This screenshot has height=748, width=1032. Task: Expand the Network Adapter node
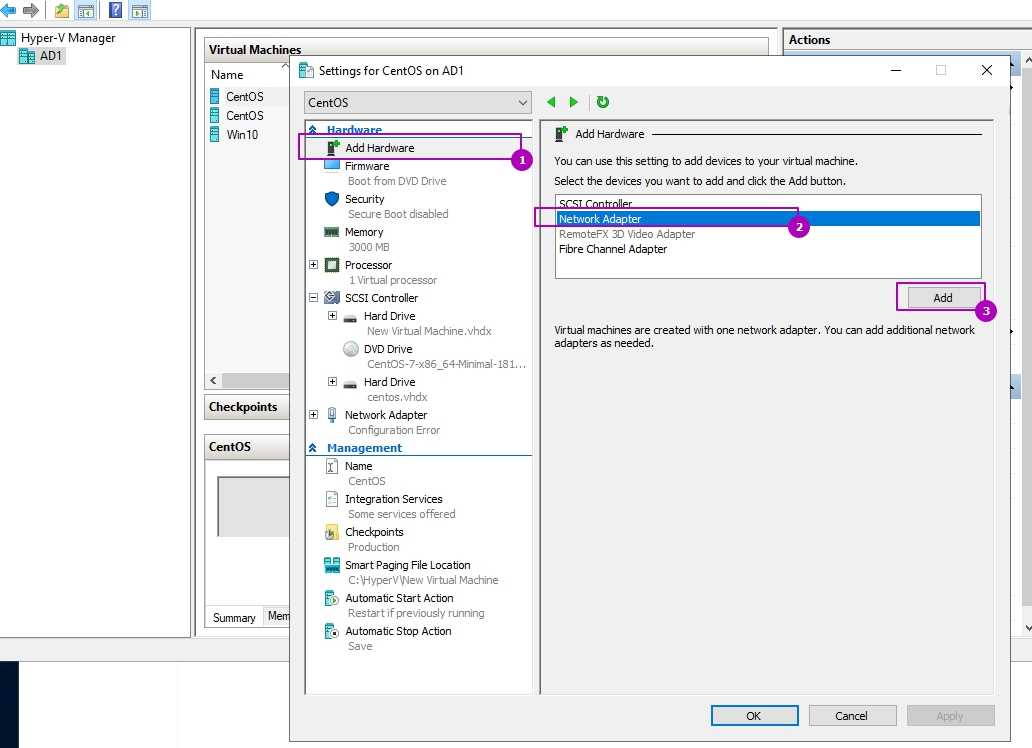tap(314, 415)
